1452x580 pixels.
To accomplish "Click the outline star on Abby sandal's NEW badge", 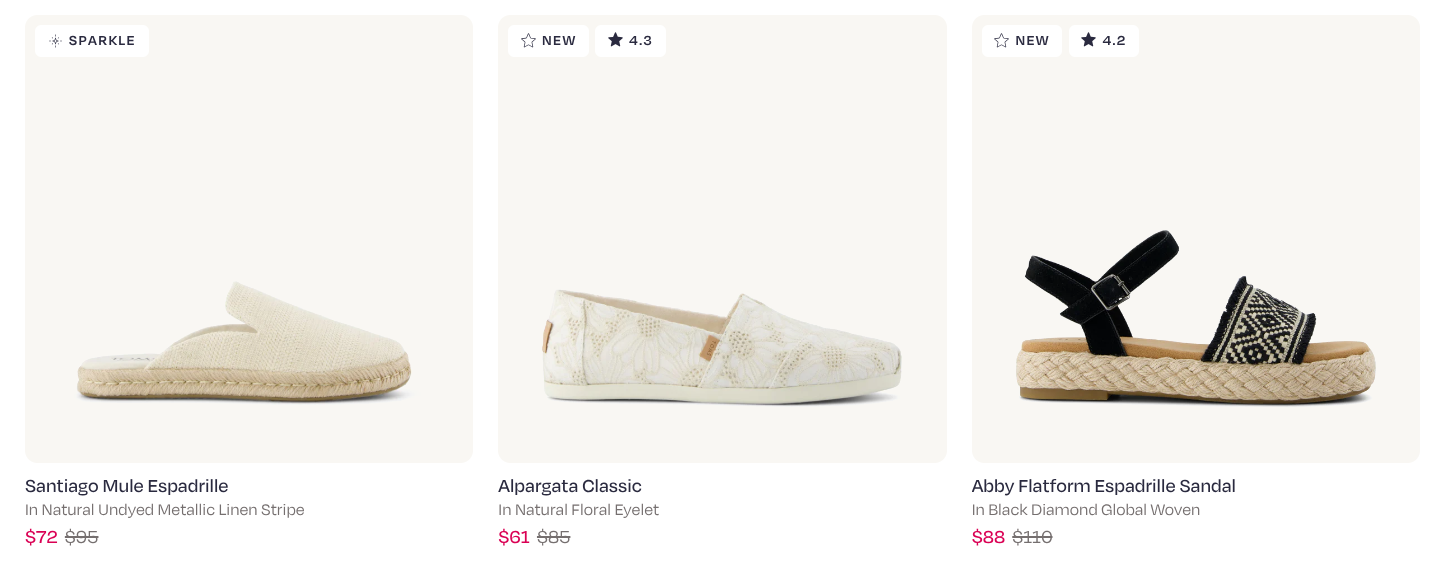I will coord(1002,40).
